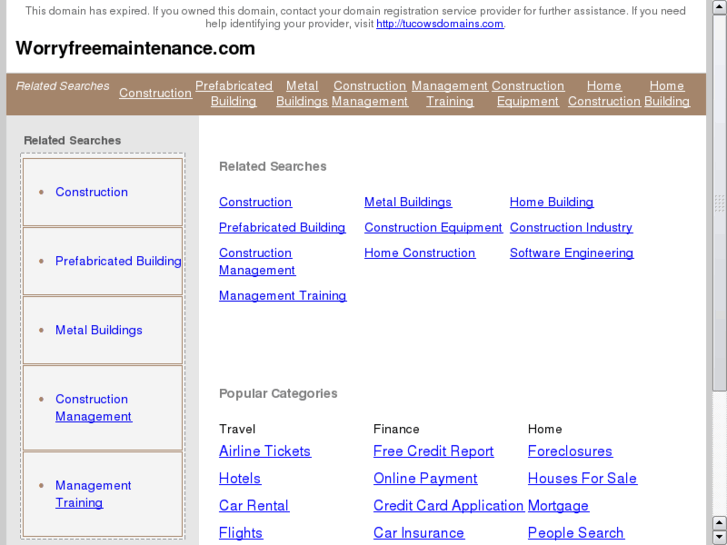
Task: Open the Airline Tickets link
Action: 265,451
